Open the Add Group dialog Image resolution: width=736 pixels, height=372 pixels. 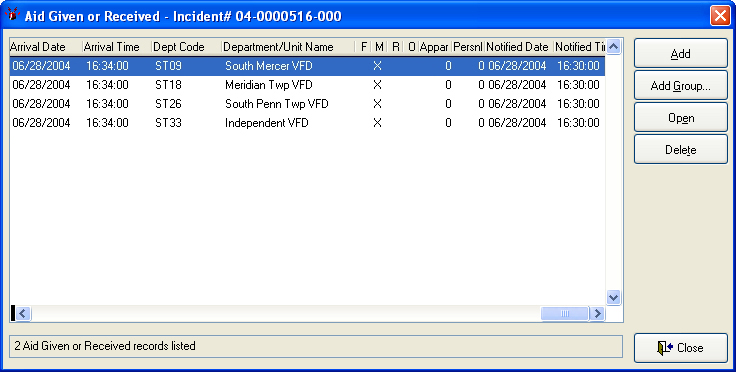pyautogui.click(x=681, y=85)
